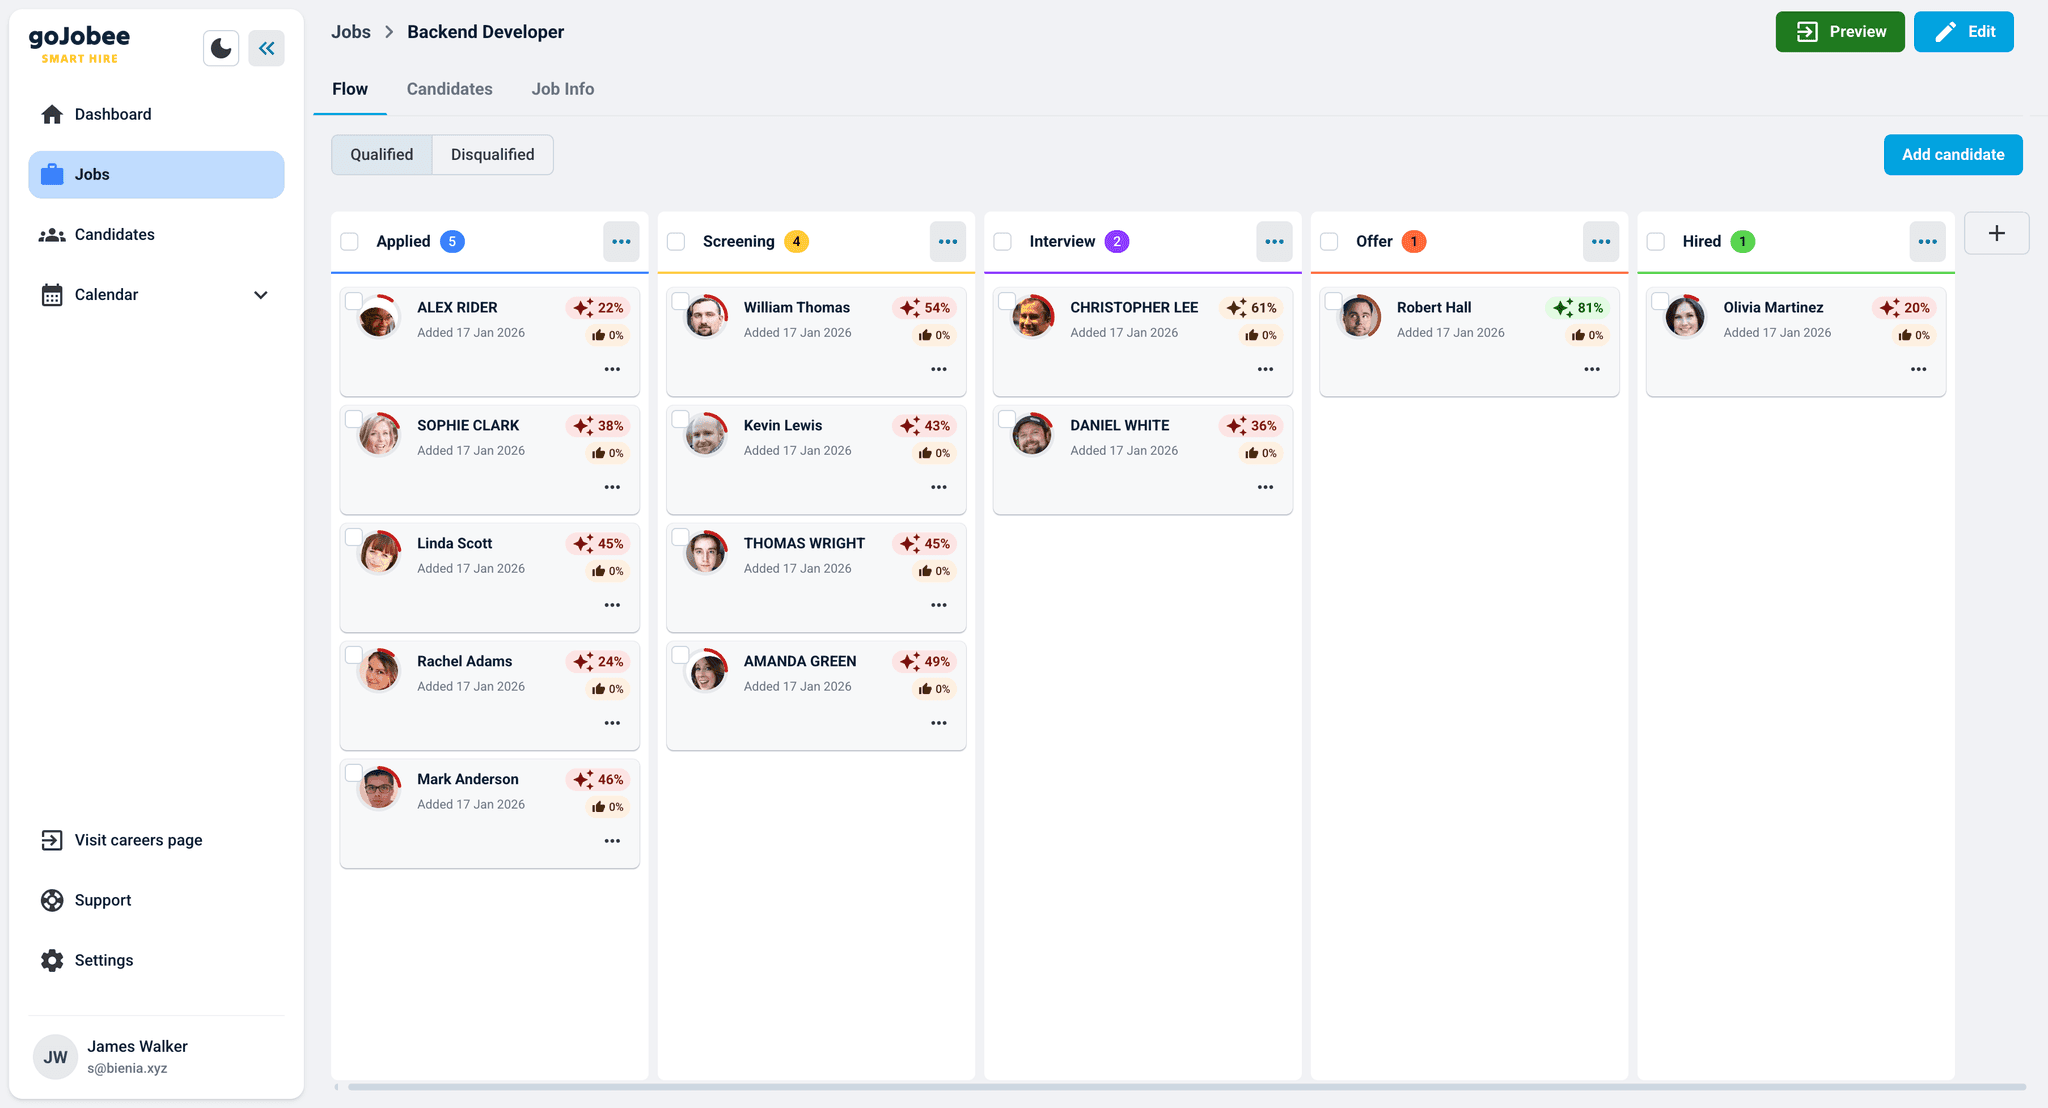Open the three-dot menu on Robert Hall's card
This screenshot has width=2048, height=1108.
tap(1591, 369)
